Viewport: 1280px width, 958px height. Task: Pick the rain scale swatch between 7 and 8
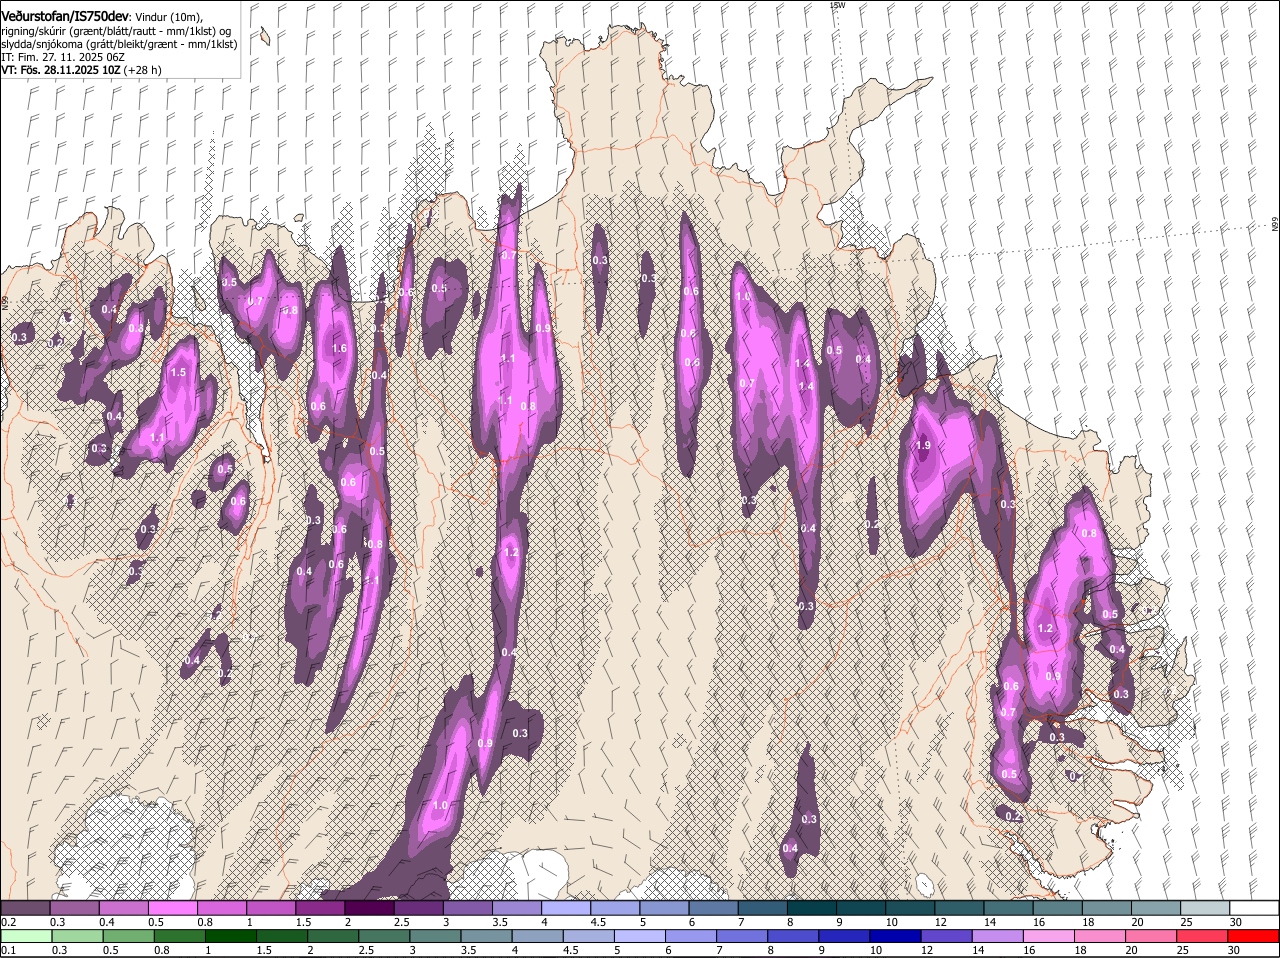(744, 936)
